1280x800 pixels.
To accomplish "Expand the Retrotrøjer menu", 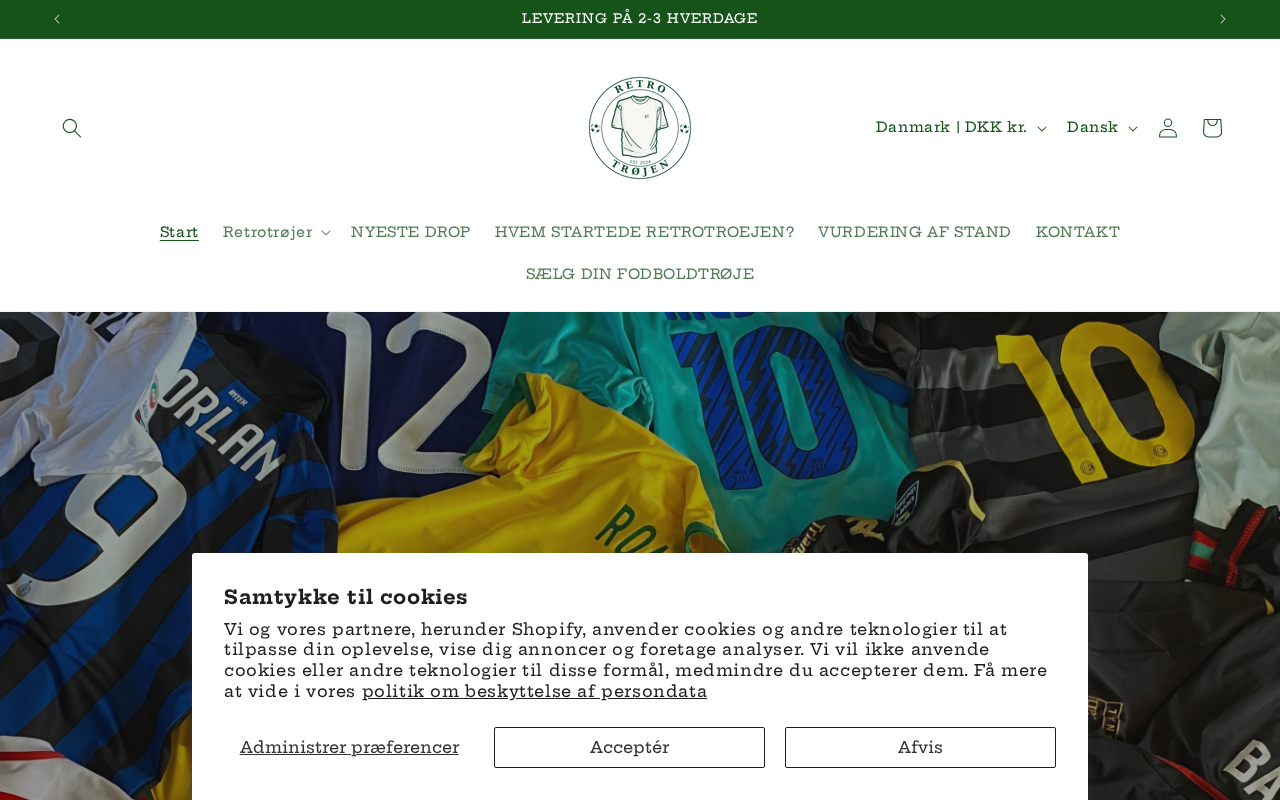I will (276, 233).
